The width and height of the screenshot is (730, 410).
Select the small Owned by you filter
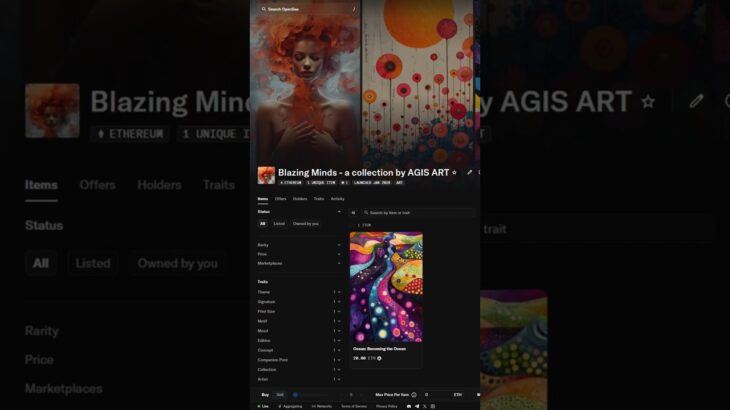click(306, 224)
